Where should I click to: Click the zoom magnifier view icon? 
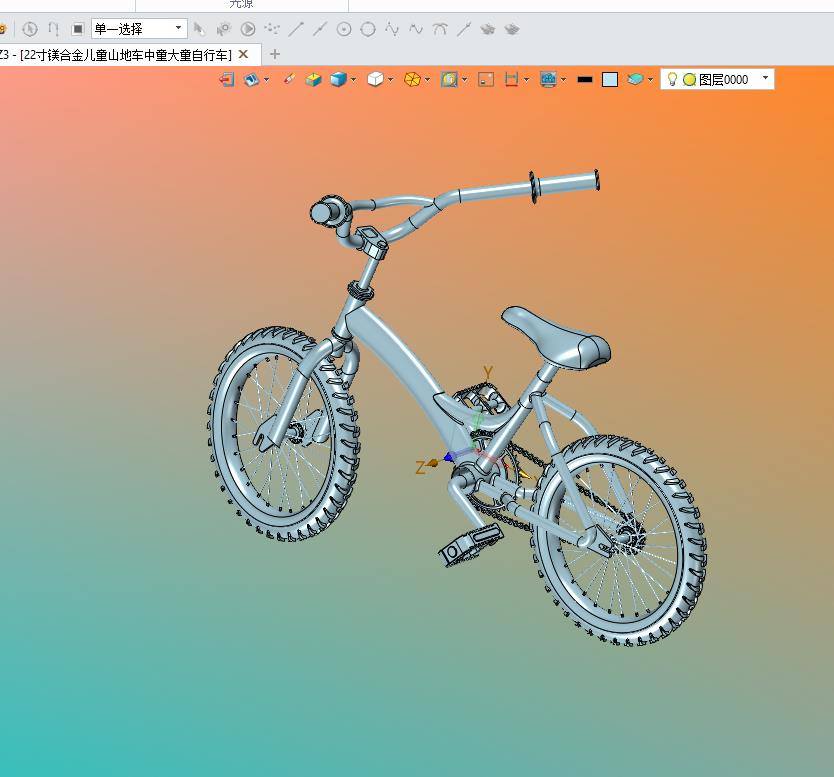click(x=449, y=80)
